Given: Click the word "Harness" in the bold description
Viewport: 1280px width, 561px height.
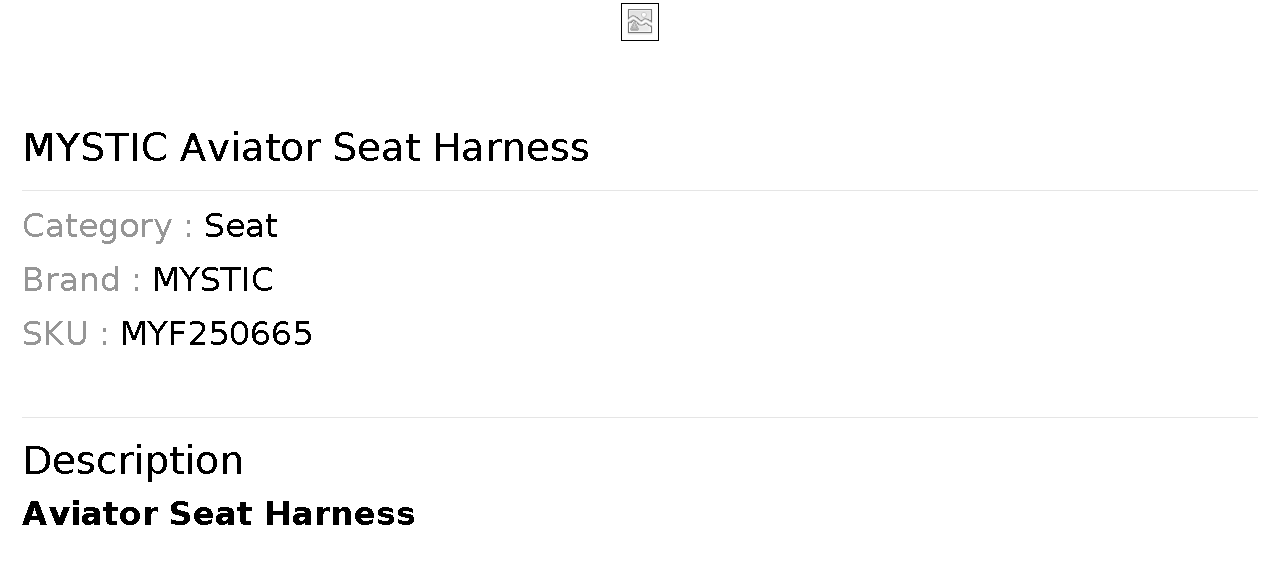Looking at the screenshot, I should 340,514.
